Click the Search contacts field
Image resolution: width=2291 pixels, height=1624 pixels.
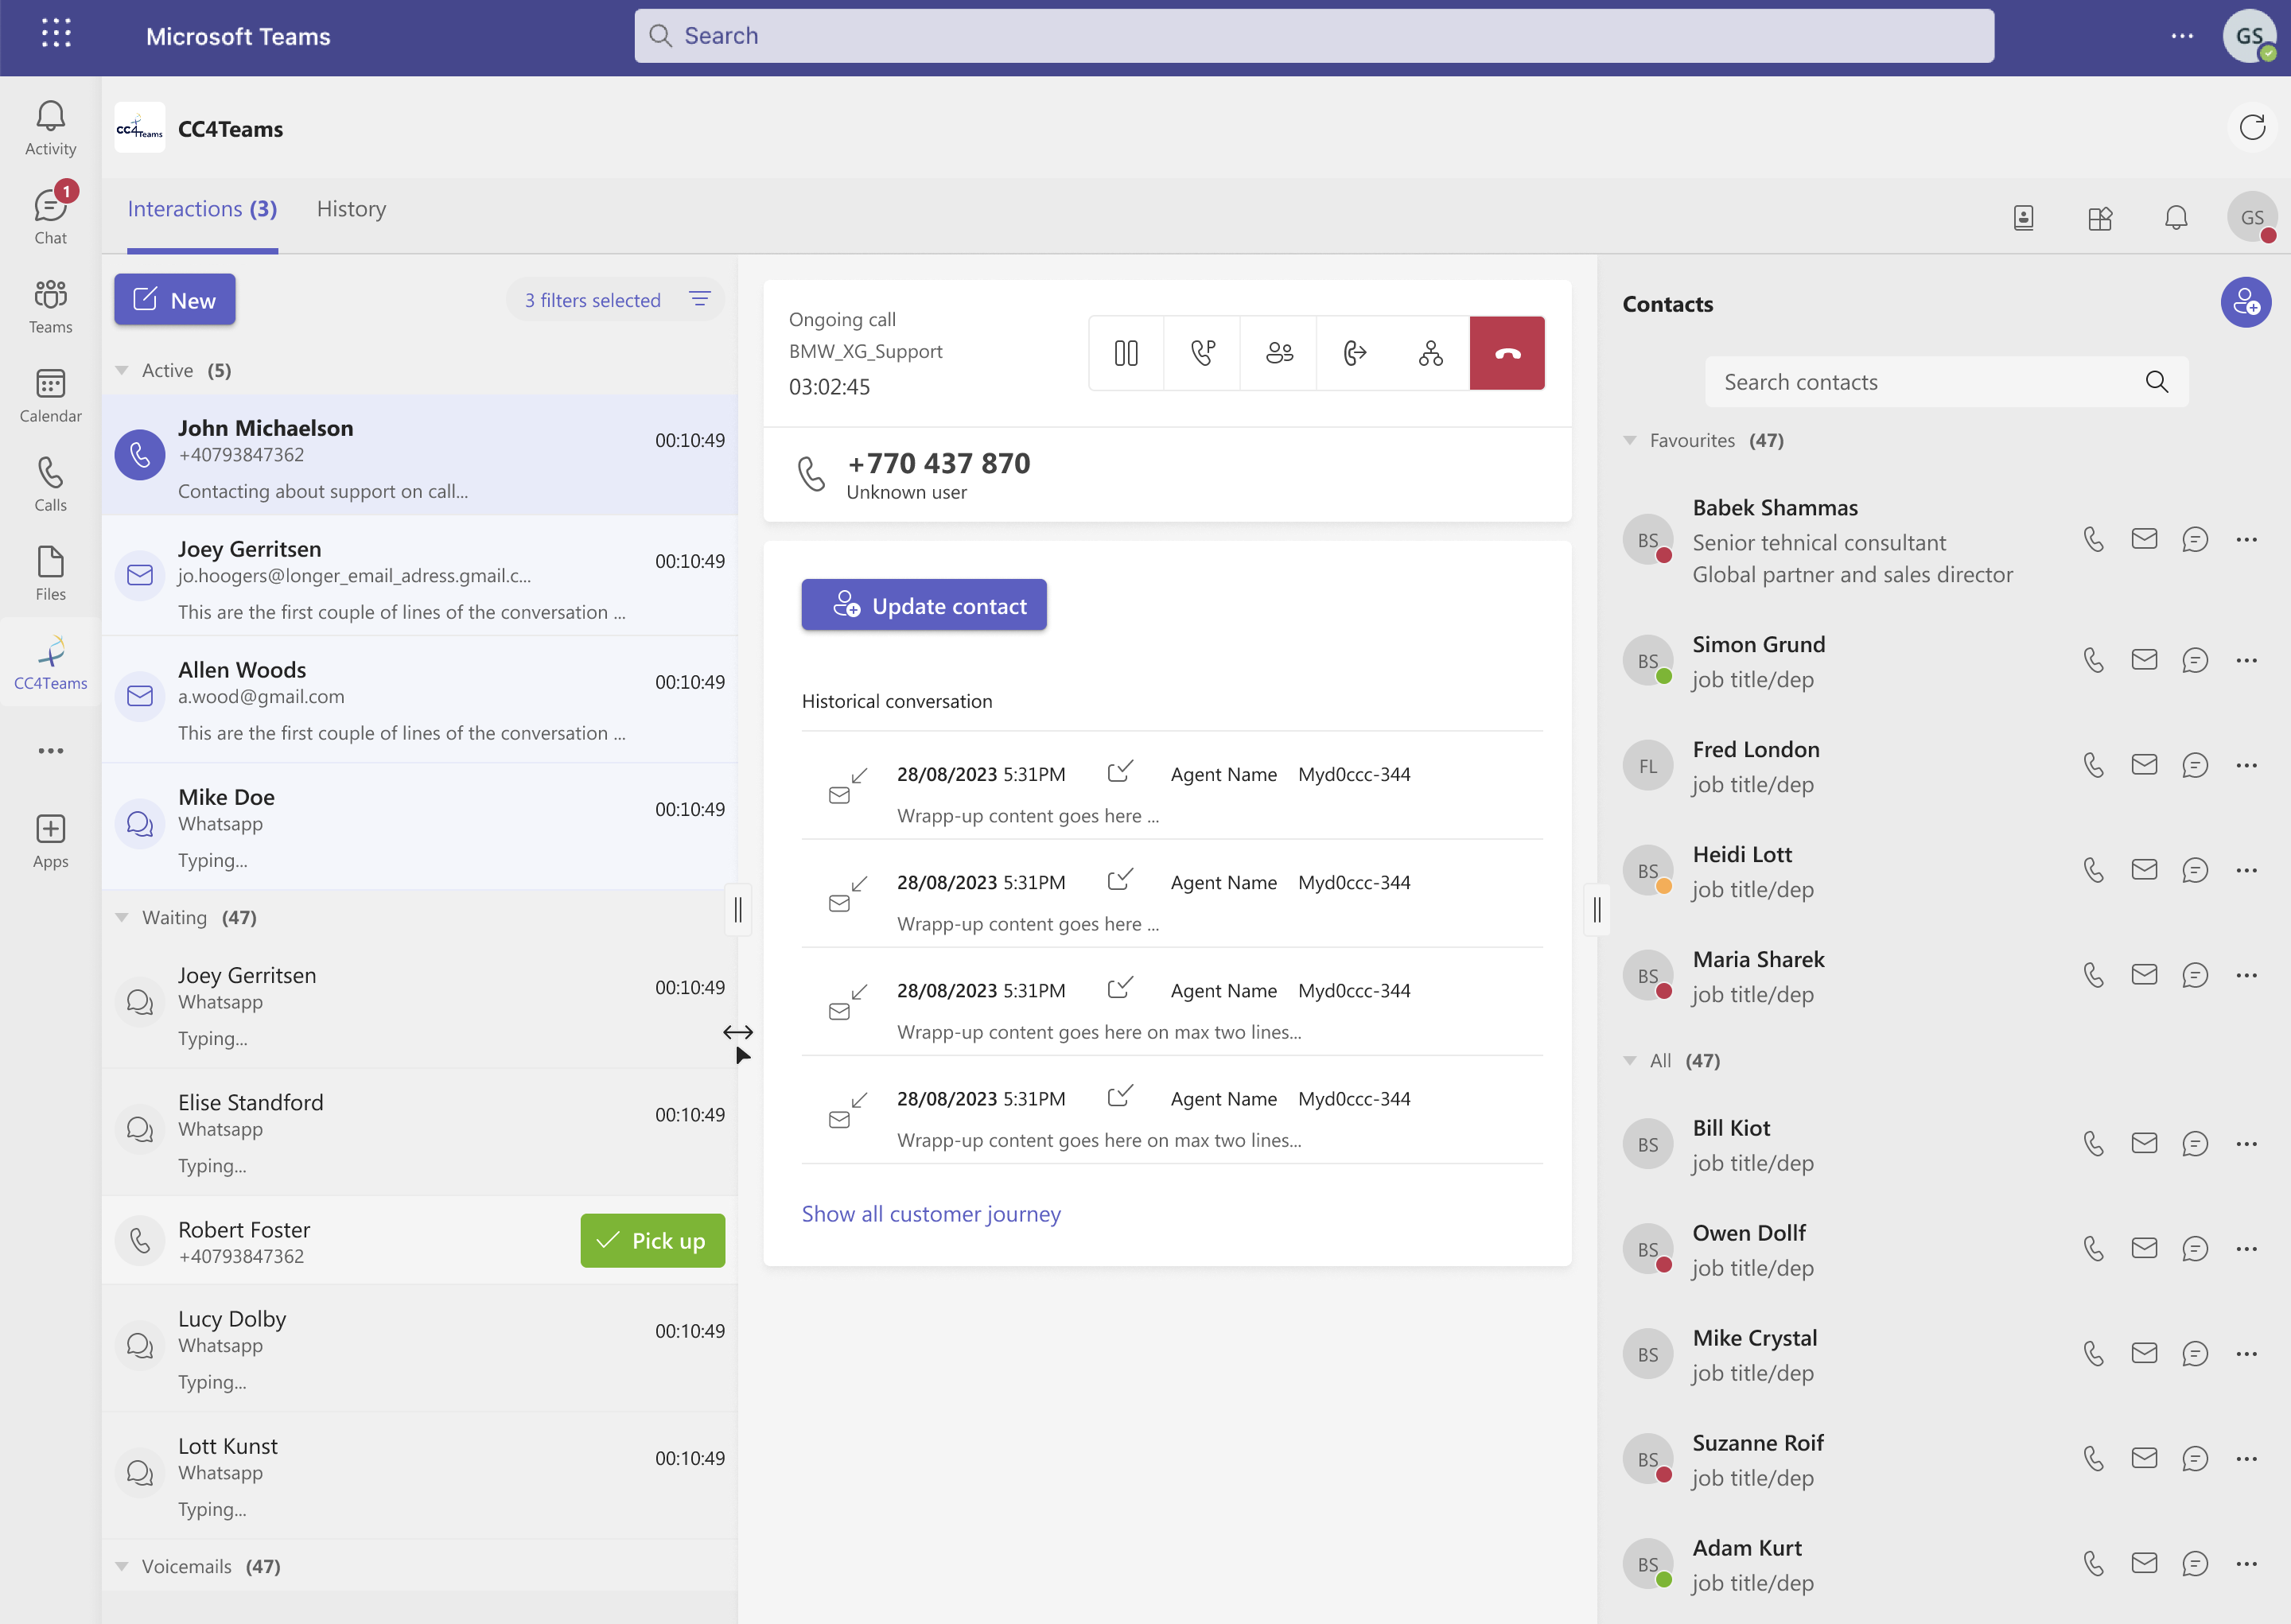pos(1946,382)
